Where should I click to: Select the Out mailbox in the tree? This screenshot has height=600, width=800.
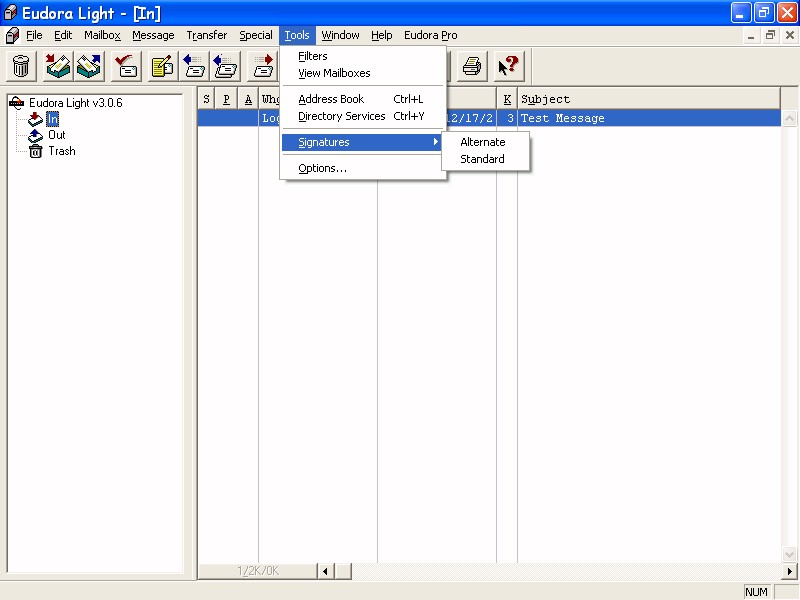(x=57, y=135)
